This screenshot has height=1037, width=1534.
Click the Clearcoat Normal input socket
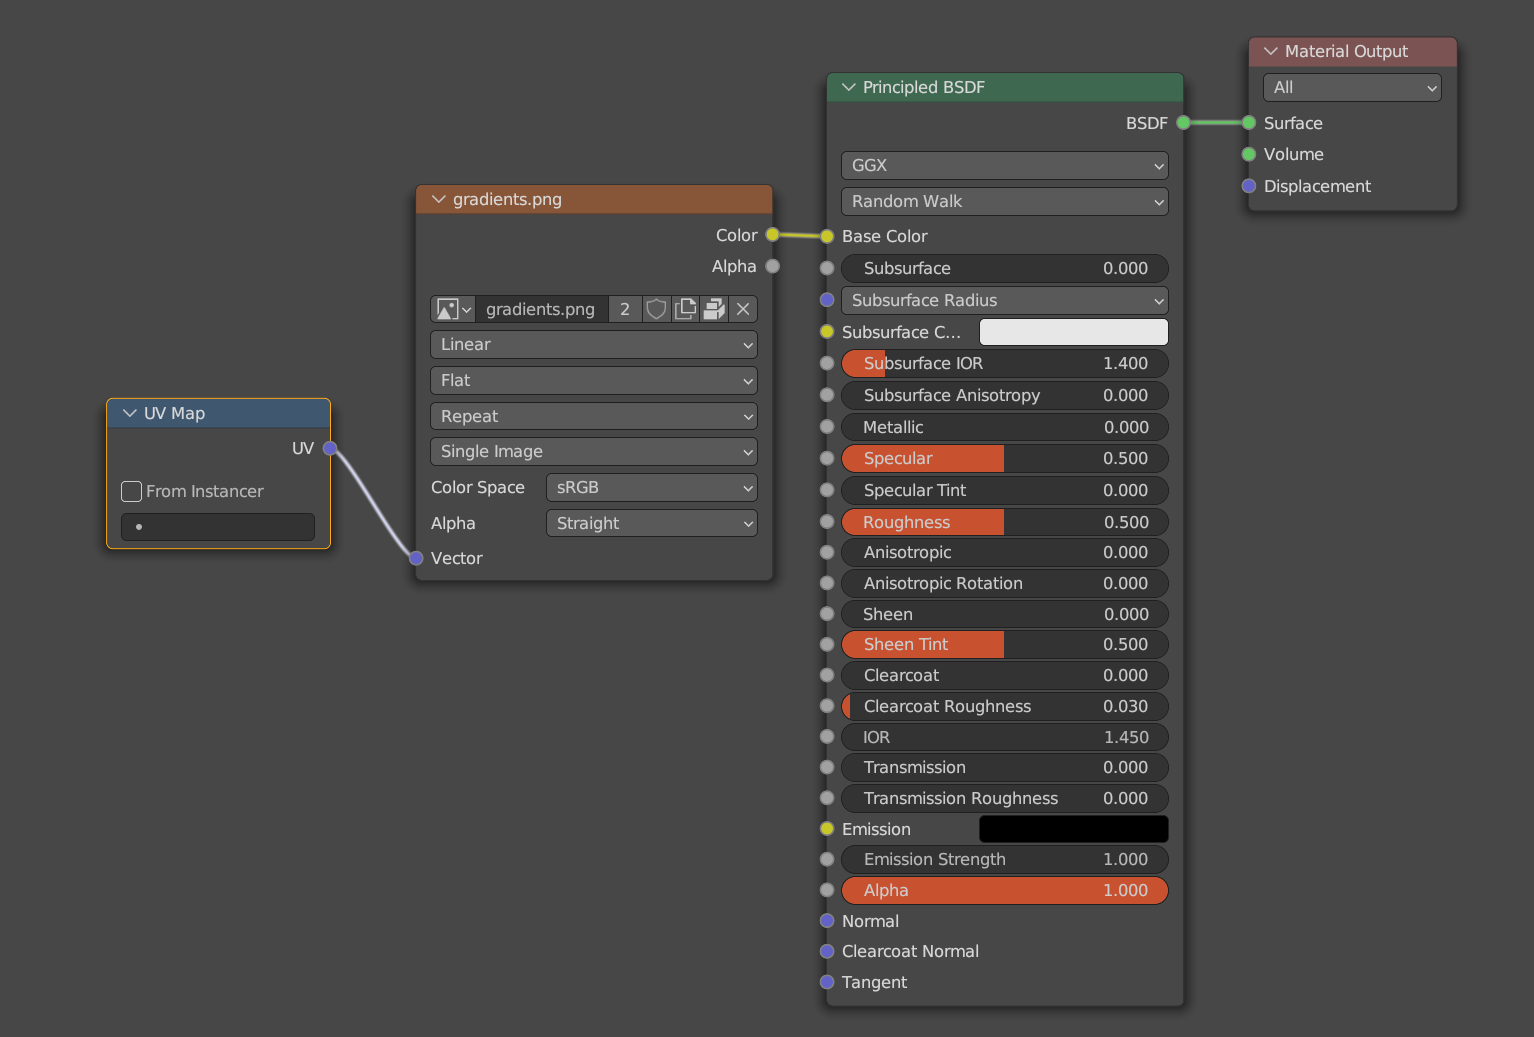827,951
